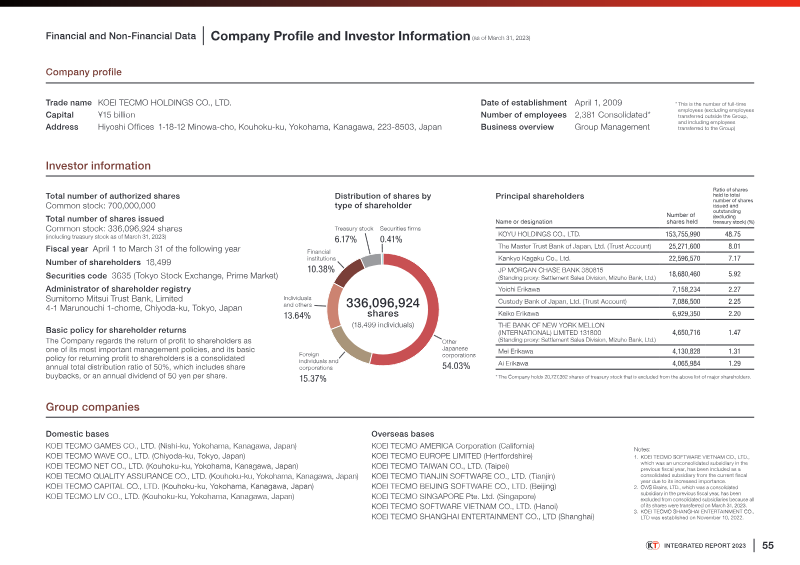Click the securities code 3635 line
The height and width of the screenshot is (565, 800).
pyautogui.click(x=162, y=276)
